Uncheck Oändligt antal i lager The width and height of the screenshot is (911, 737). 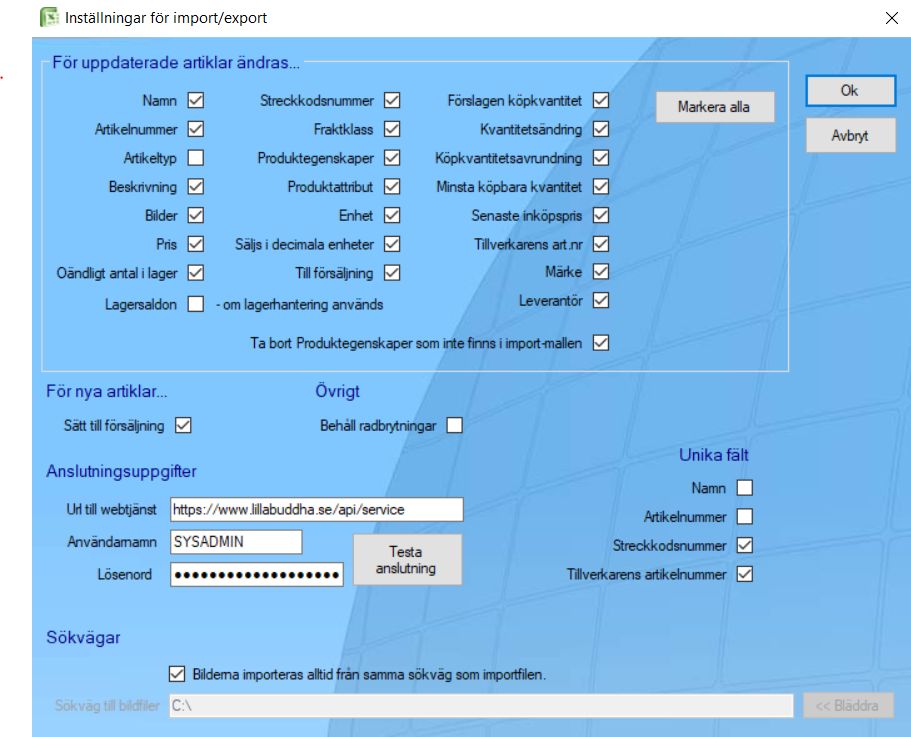click(x=196, y=273)
